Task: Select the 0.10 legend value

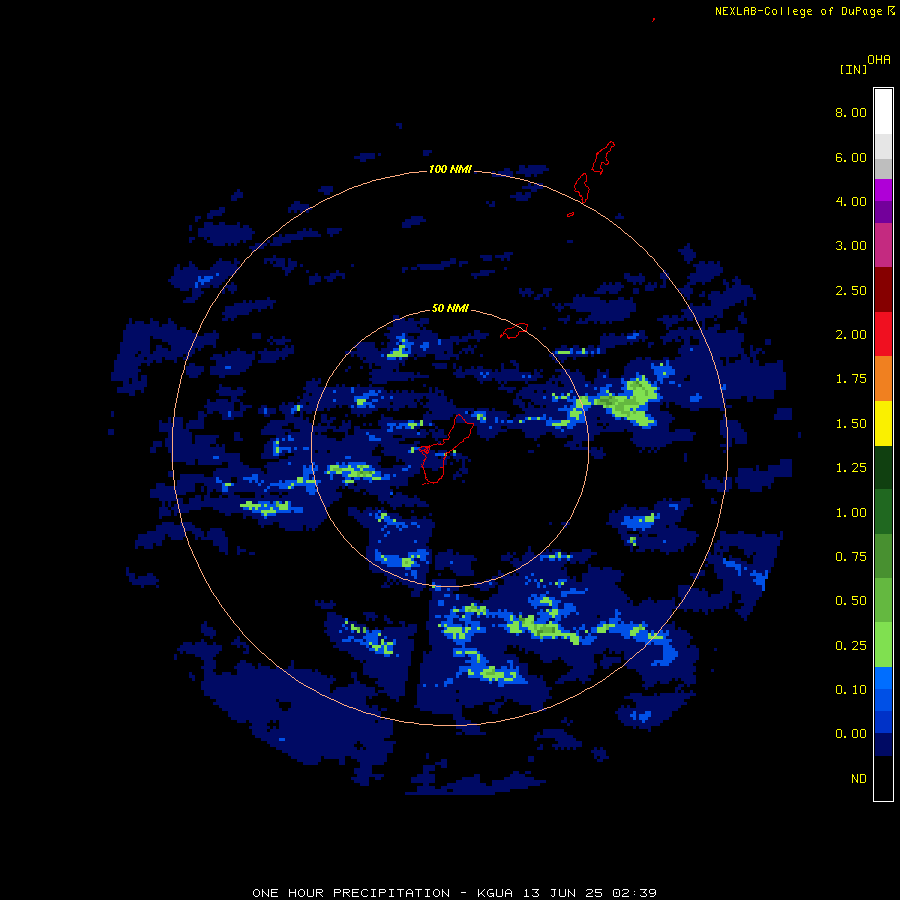Action: (851, 690)
